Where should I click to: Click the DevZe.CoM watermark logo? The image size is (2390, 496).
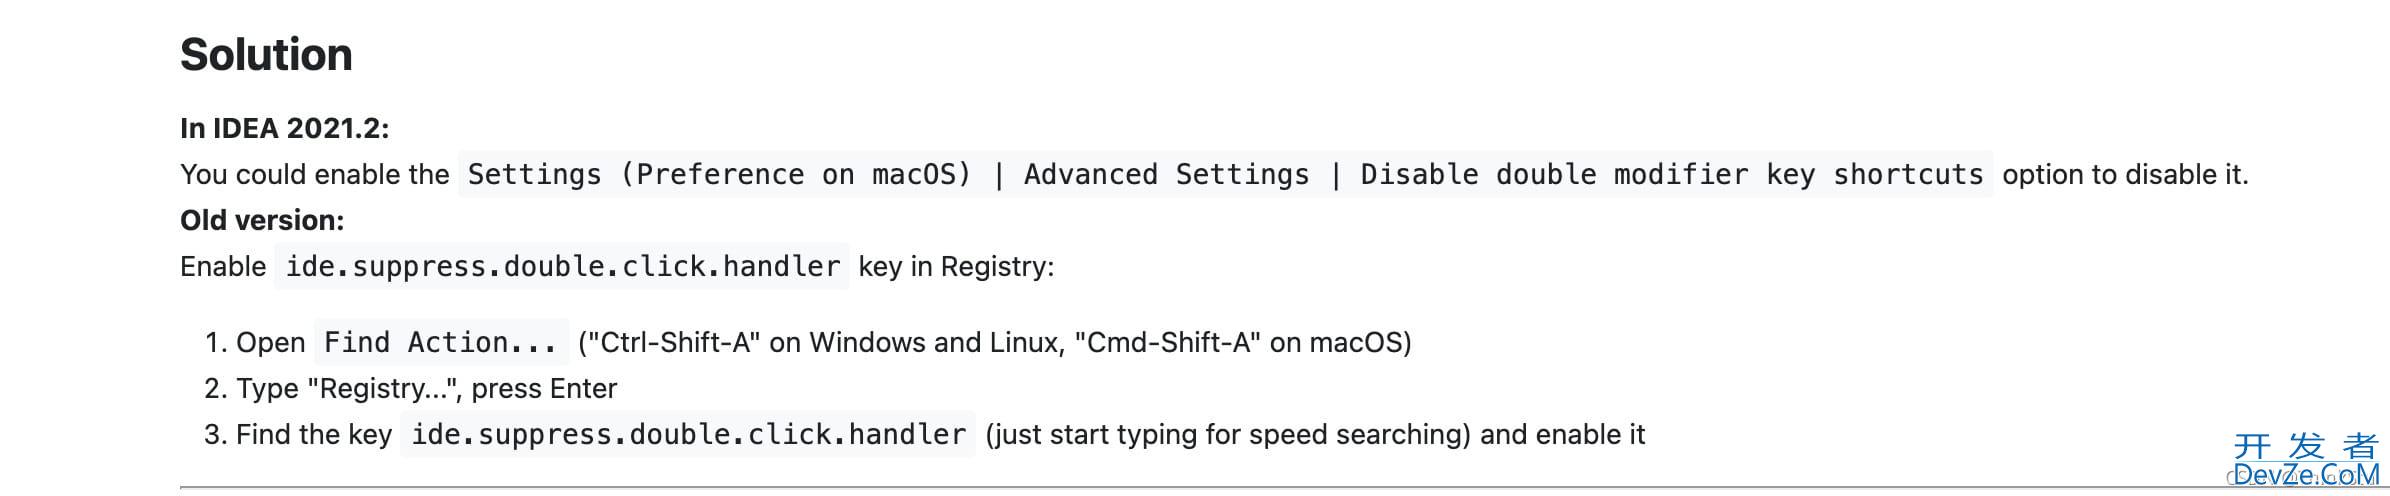coord(2306,475)
